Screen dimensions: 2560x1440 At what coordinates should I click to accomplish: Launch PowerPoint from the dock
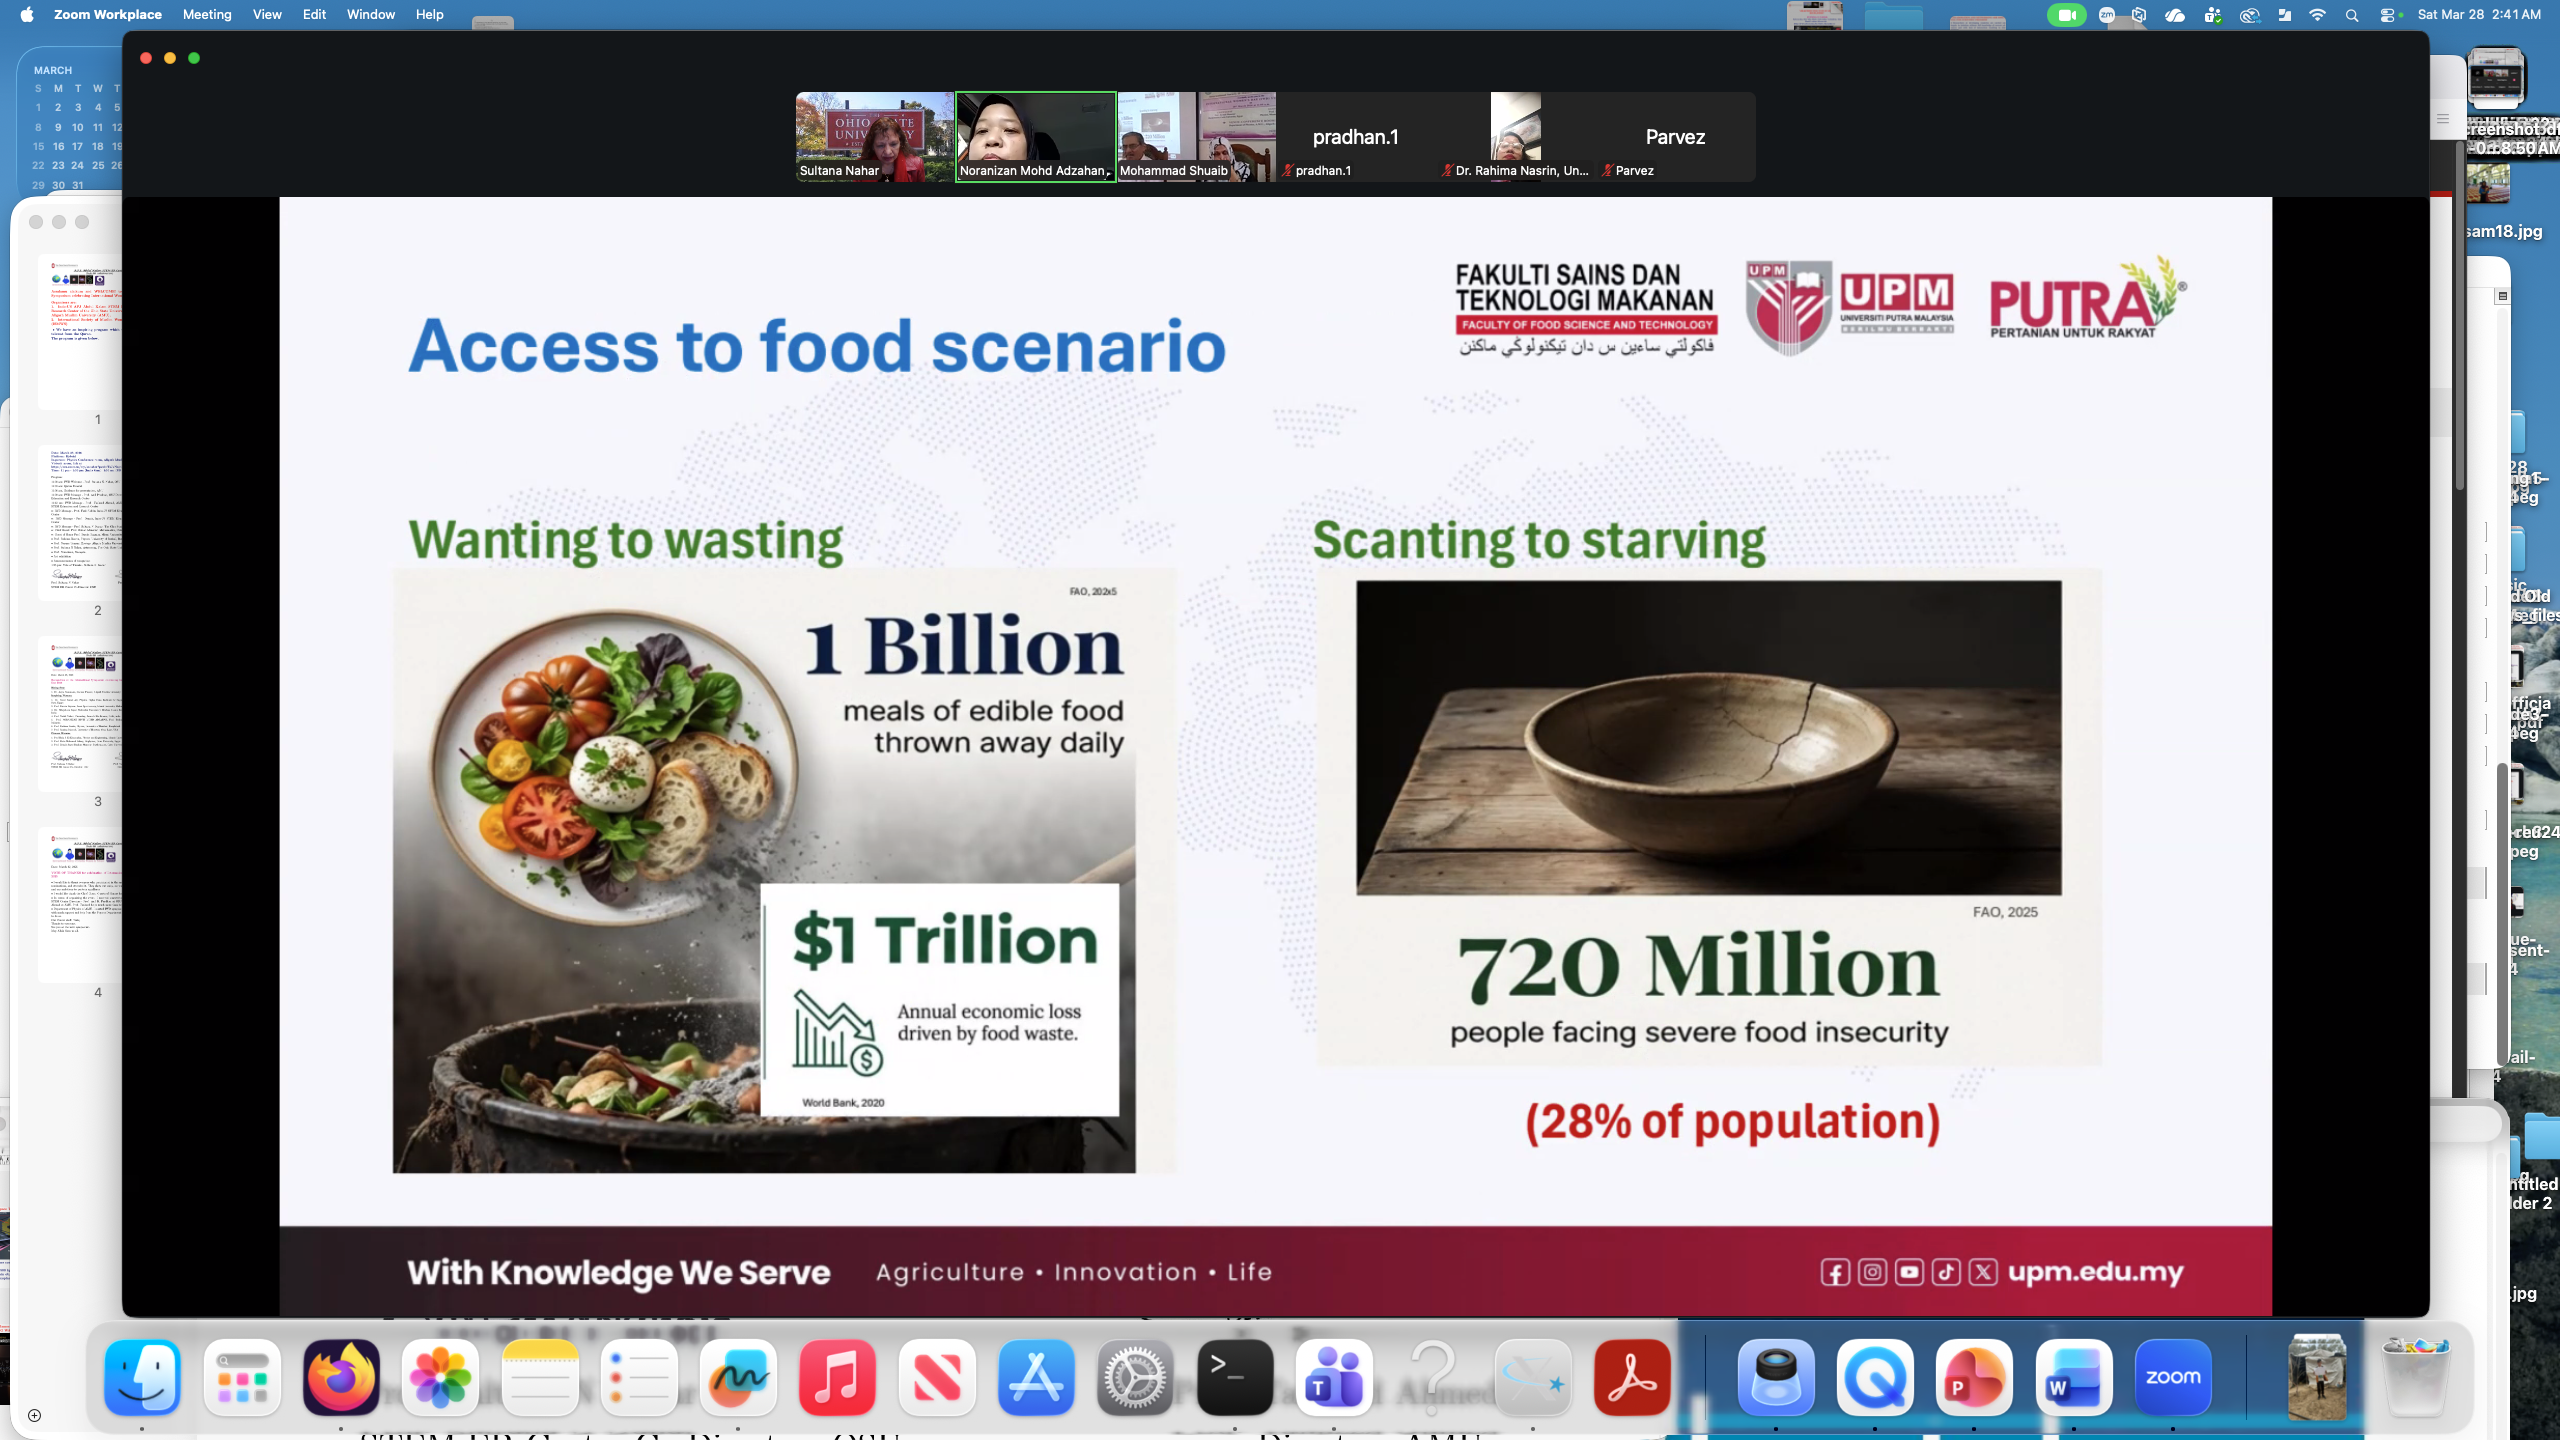click(1973, 1377)
